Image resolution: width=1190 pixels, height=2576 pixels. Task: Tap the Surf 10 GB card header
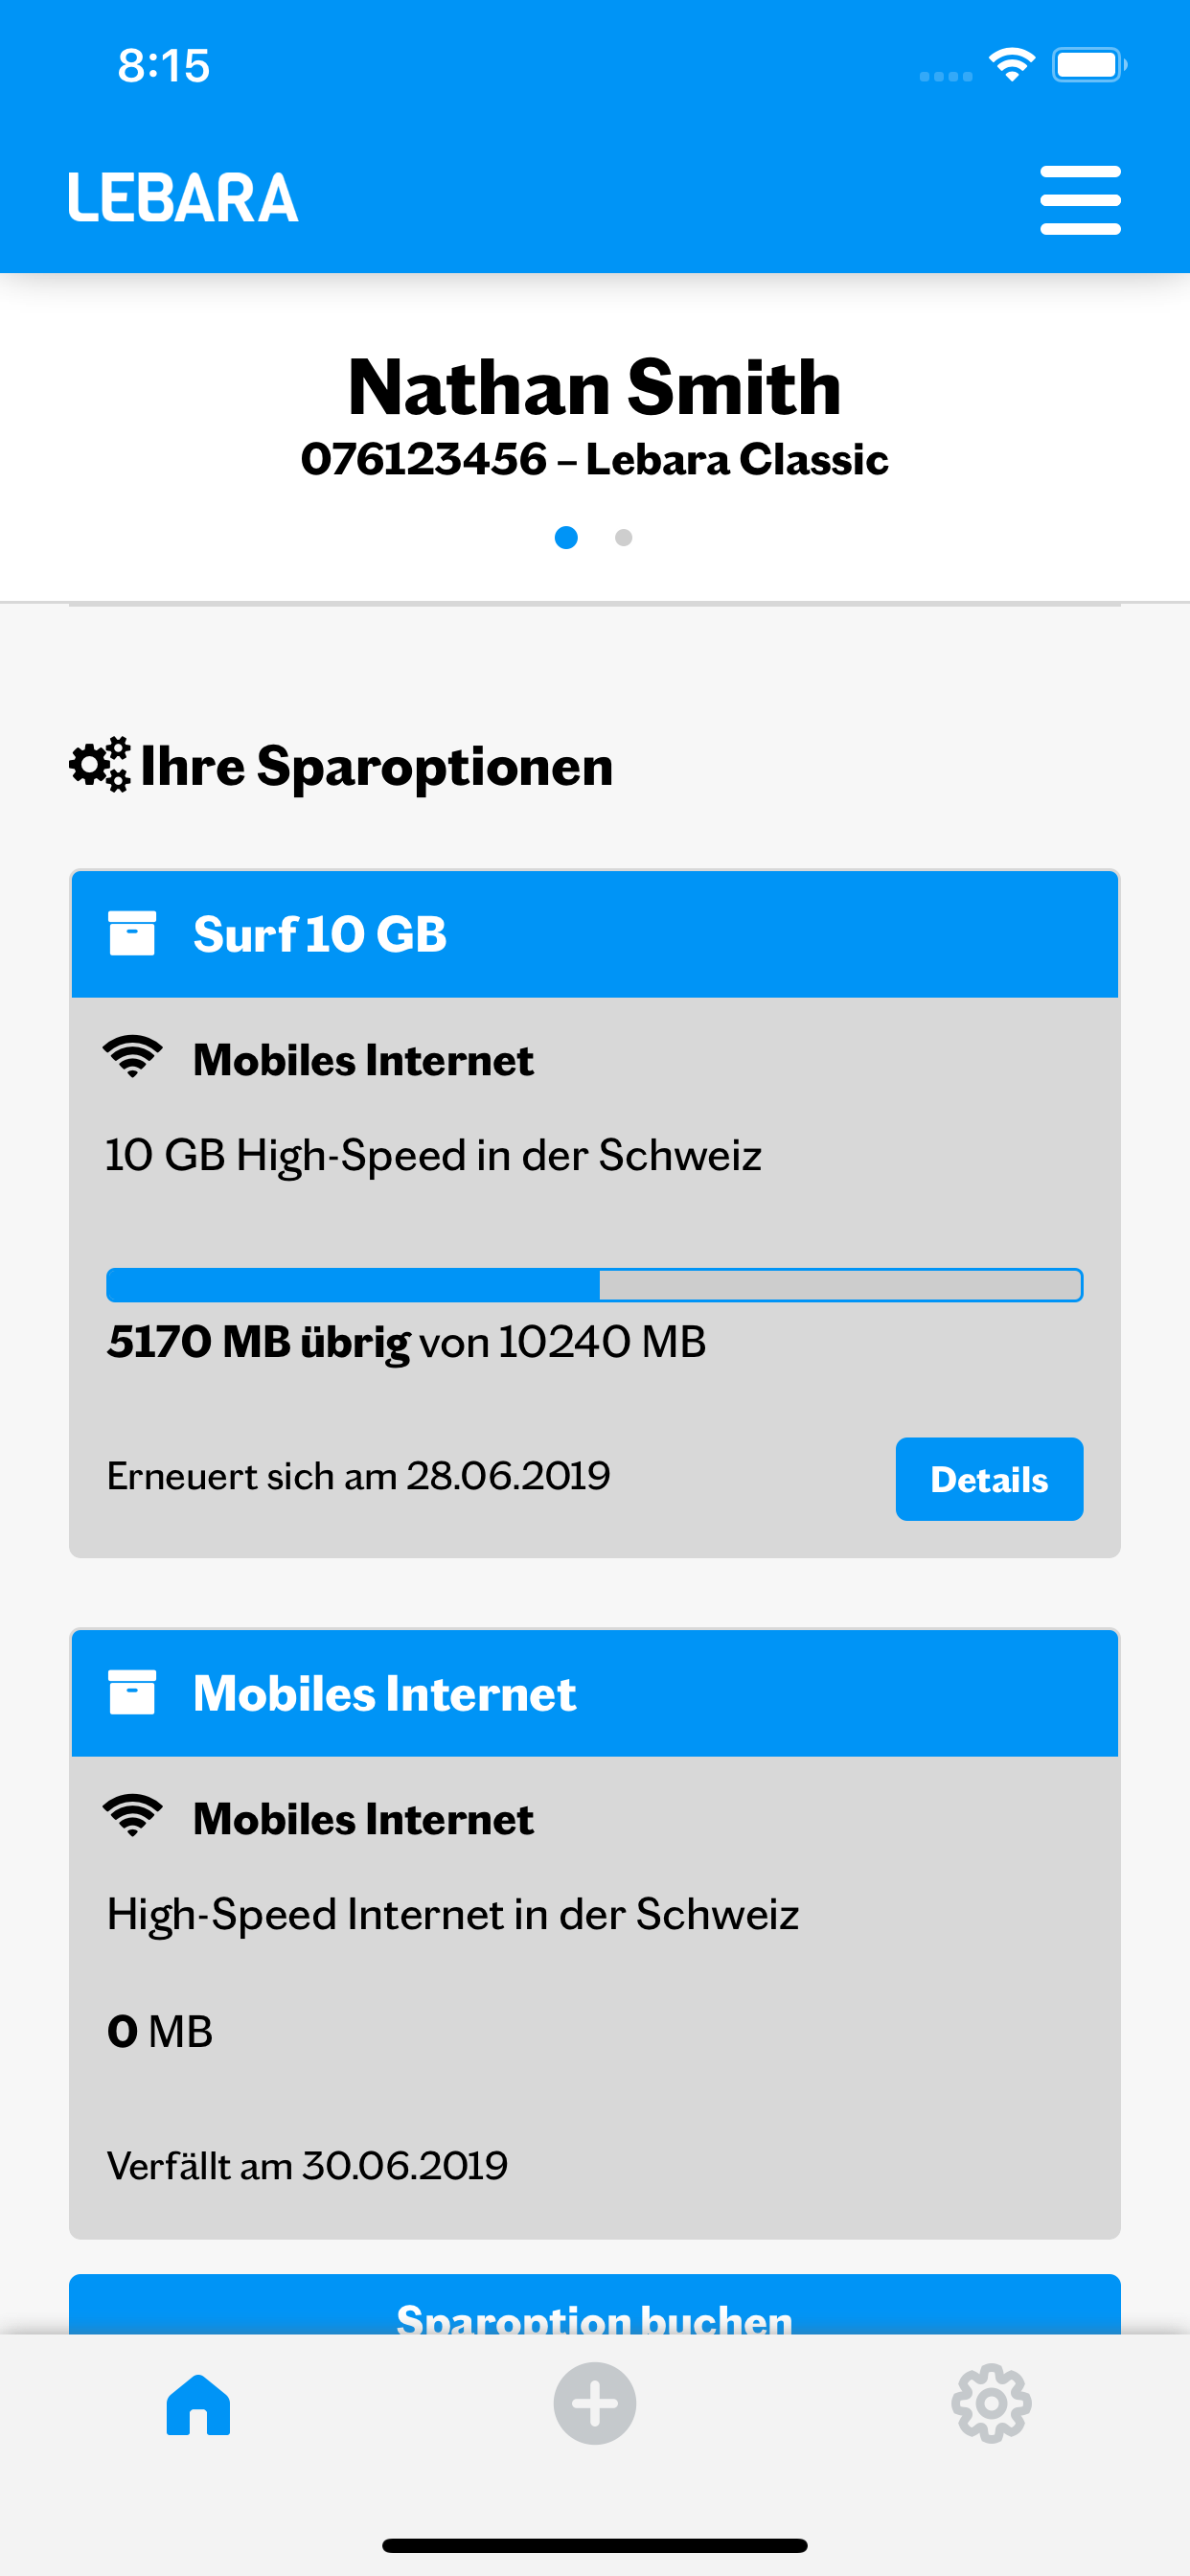tap(594, 934)
